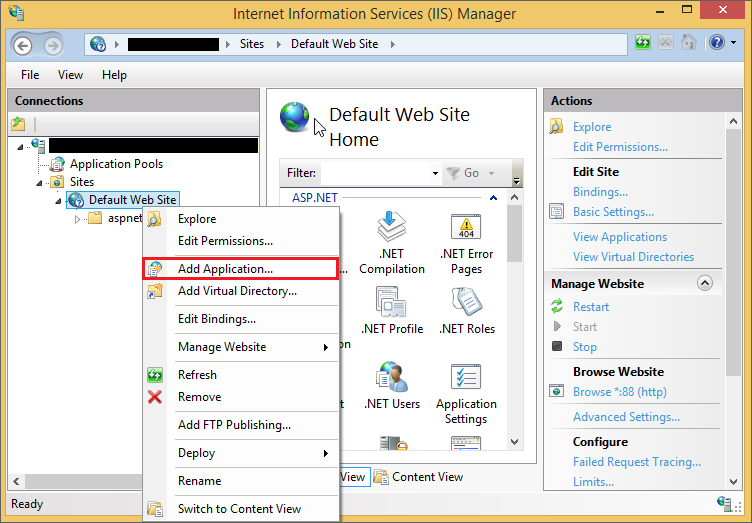Image resolution: width=752 pixels, height=523 pixels.
Task: Choose Add Virtual Directory... from context menu
Action: point(241,291)
